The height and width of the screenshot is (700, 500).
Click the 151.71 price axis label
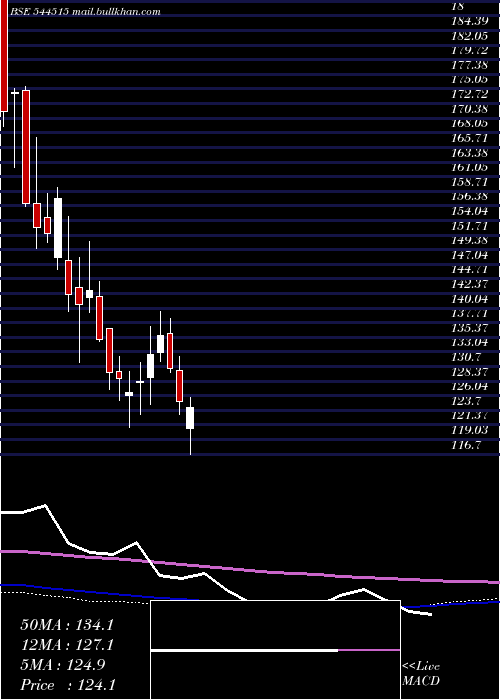tap(471, 226)
